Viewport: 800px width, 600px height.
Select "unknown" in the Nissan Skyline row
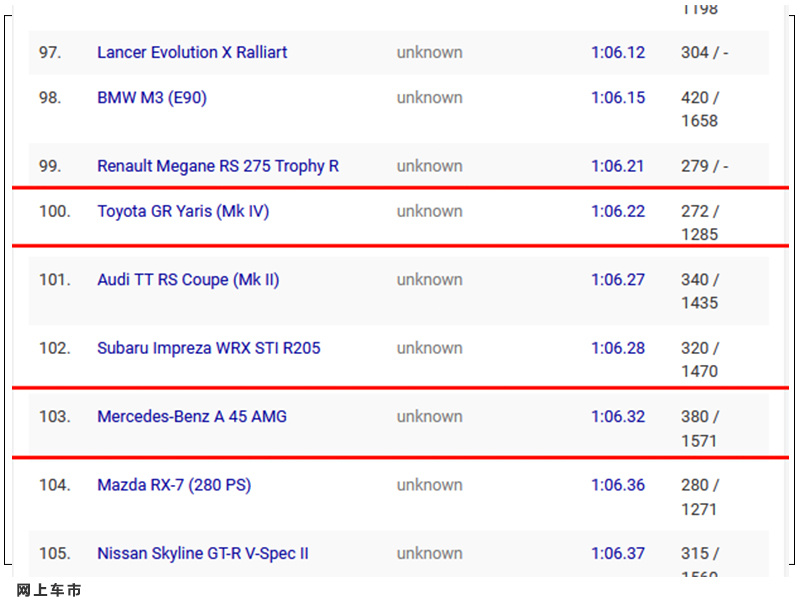click(430, 553)
